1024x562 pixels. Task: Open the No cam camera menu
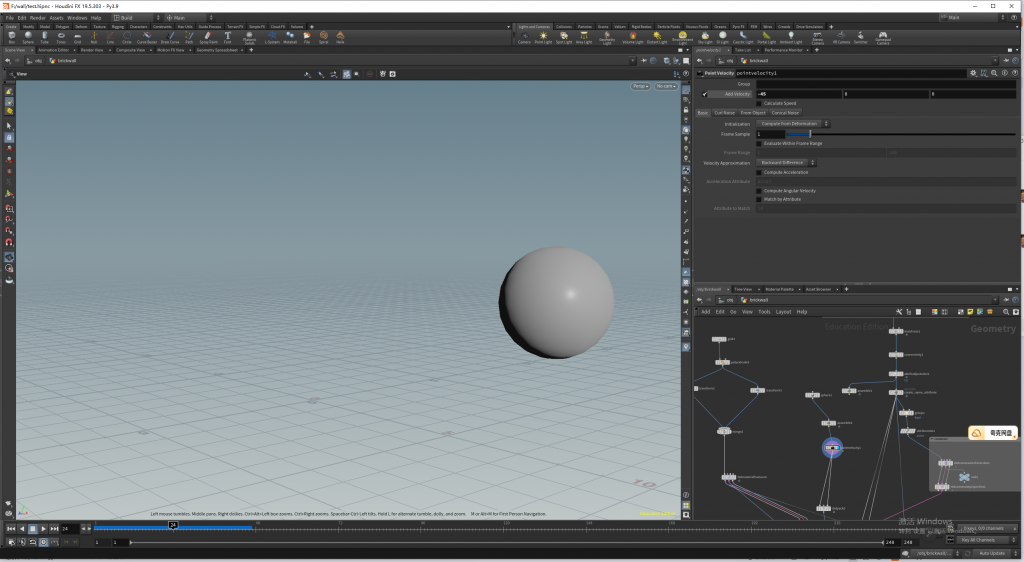pos(666,86)
